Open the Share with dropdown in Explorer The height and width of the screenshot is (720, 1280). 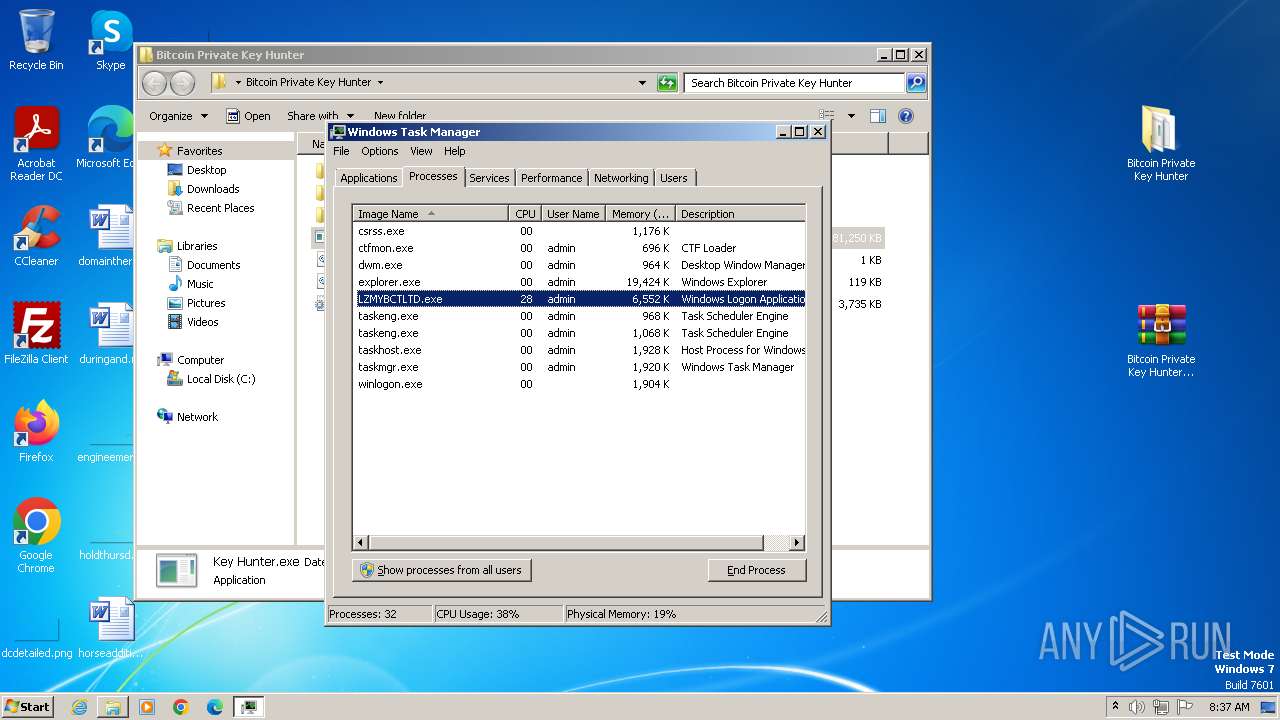coord(320,116)
